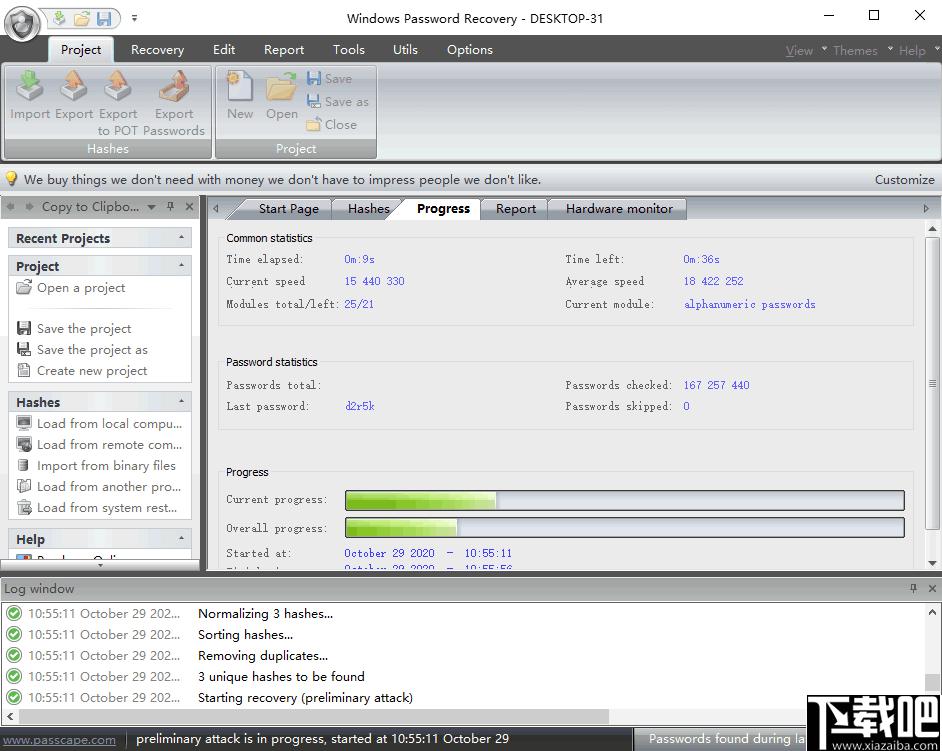Pin the Log window
The image size is (942, 751).
(913, 588)
